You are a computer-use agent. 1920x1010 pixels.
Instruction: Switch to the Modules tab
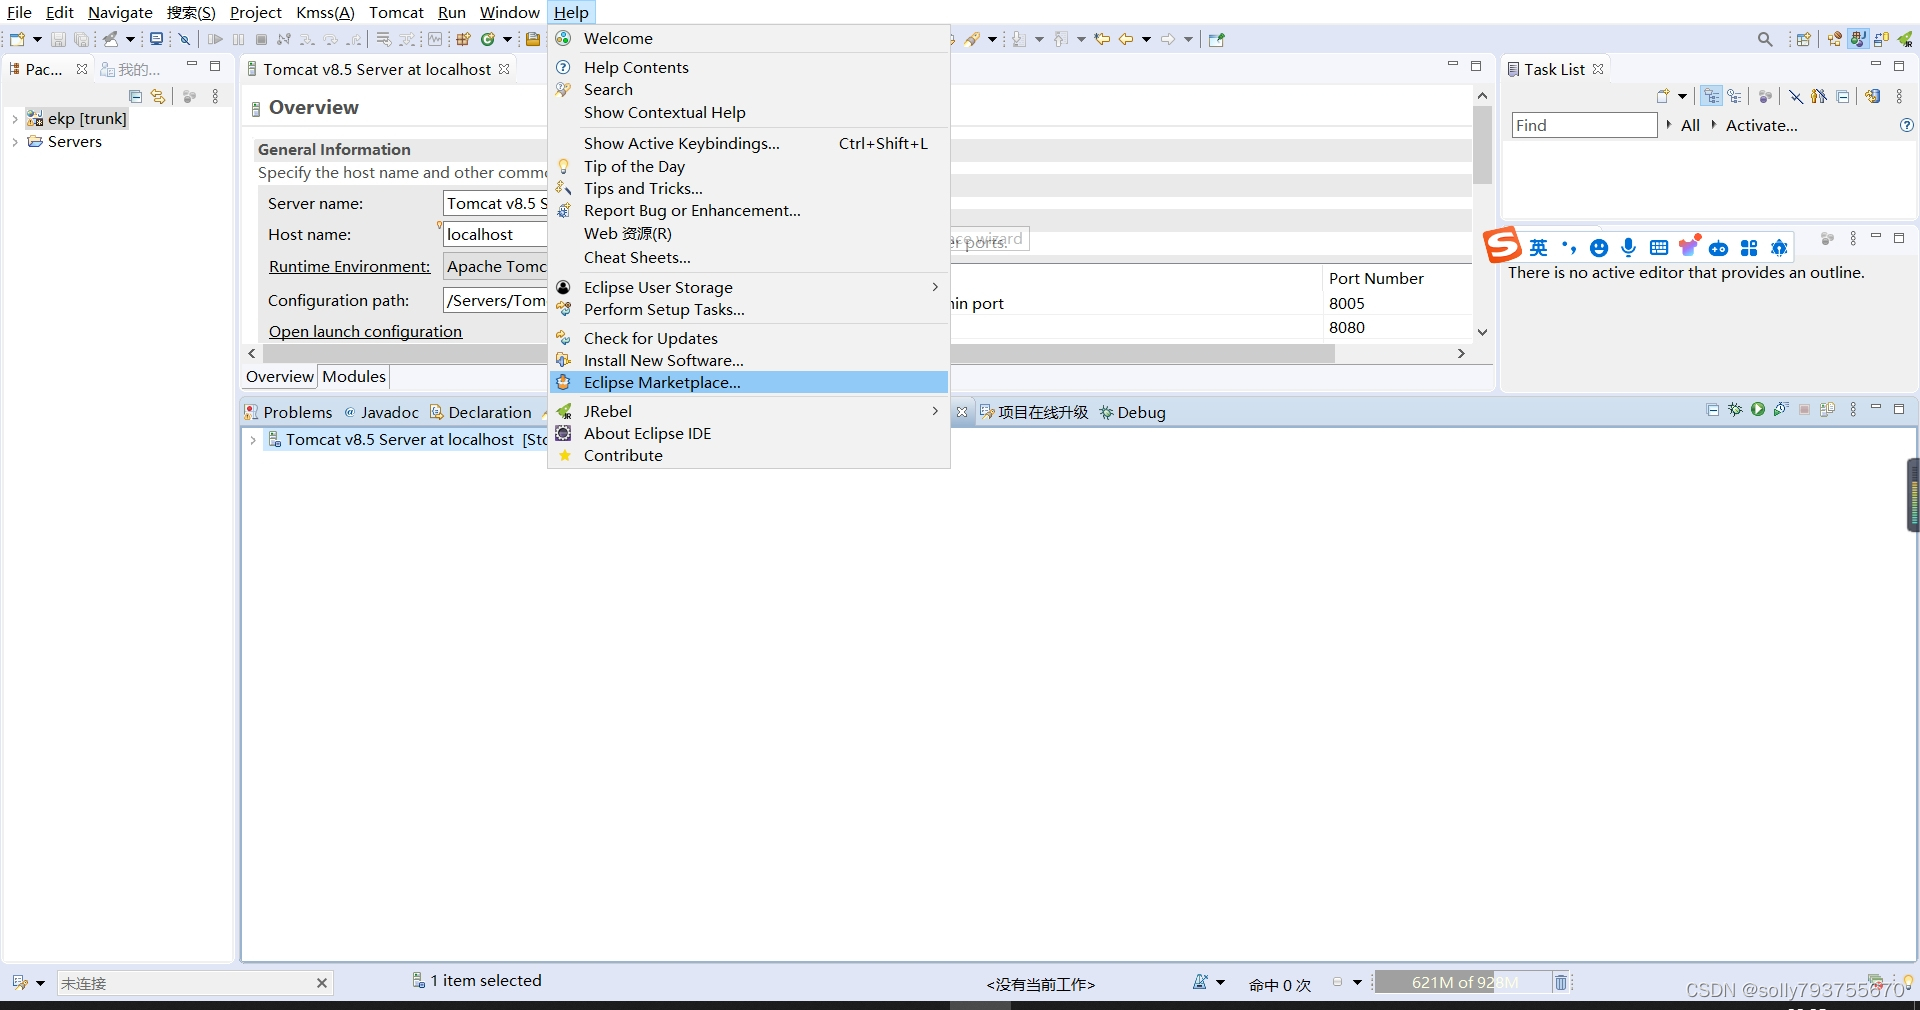point(353,377)
